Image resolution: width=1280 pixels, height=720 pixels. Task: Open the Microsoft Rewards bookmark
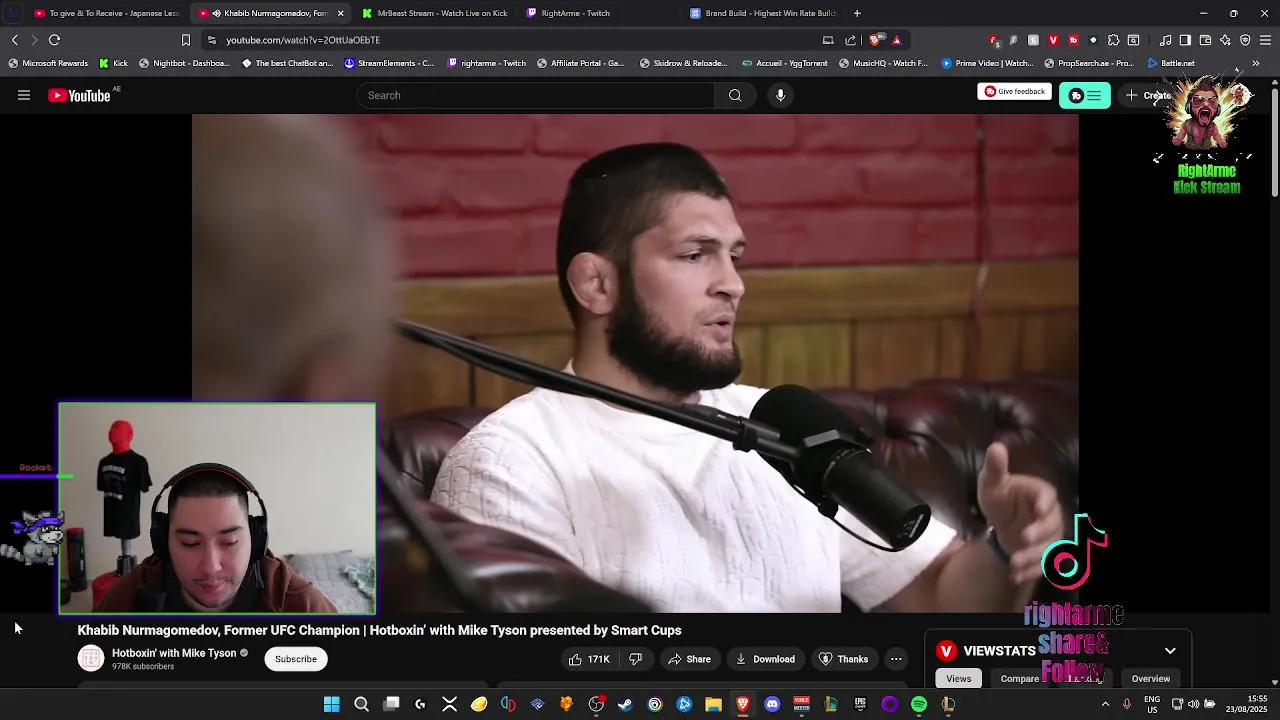tap(48, 63)
